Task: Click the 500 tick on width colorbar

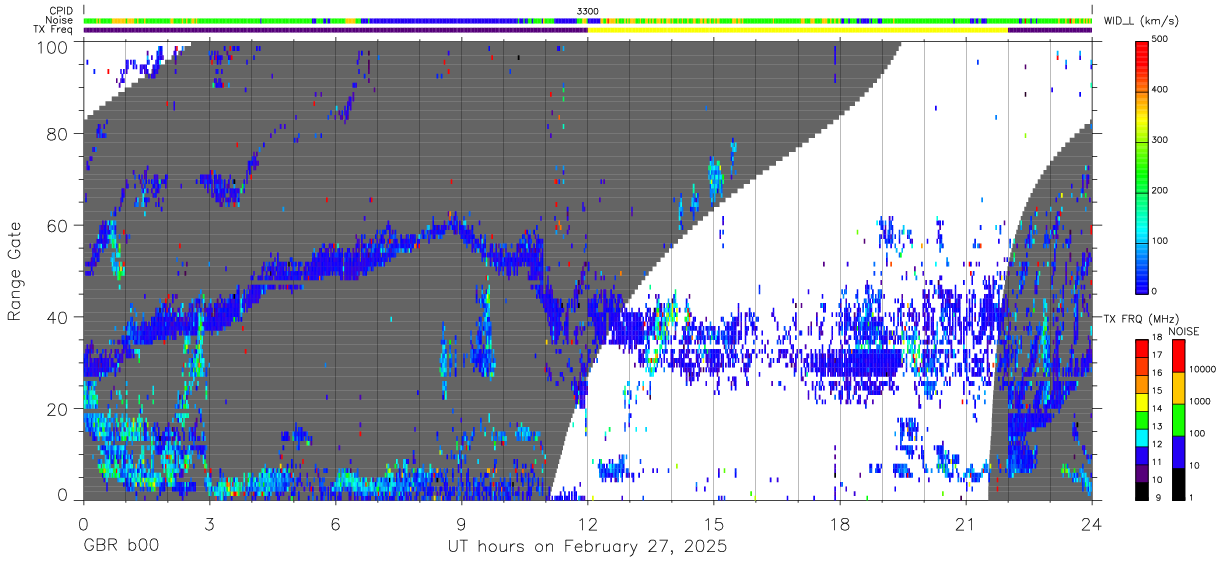Action: pos(1161,39)
